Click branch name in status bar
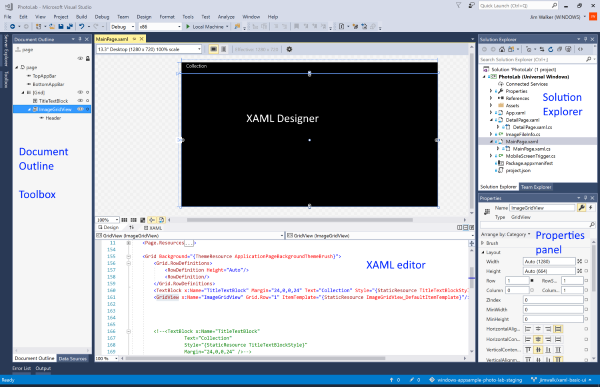Screen dimensions: 600x387 tap(562, 380)
